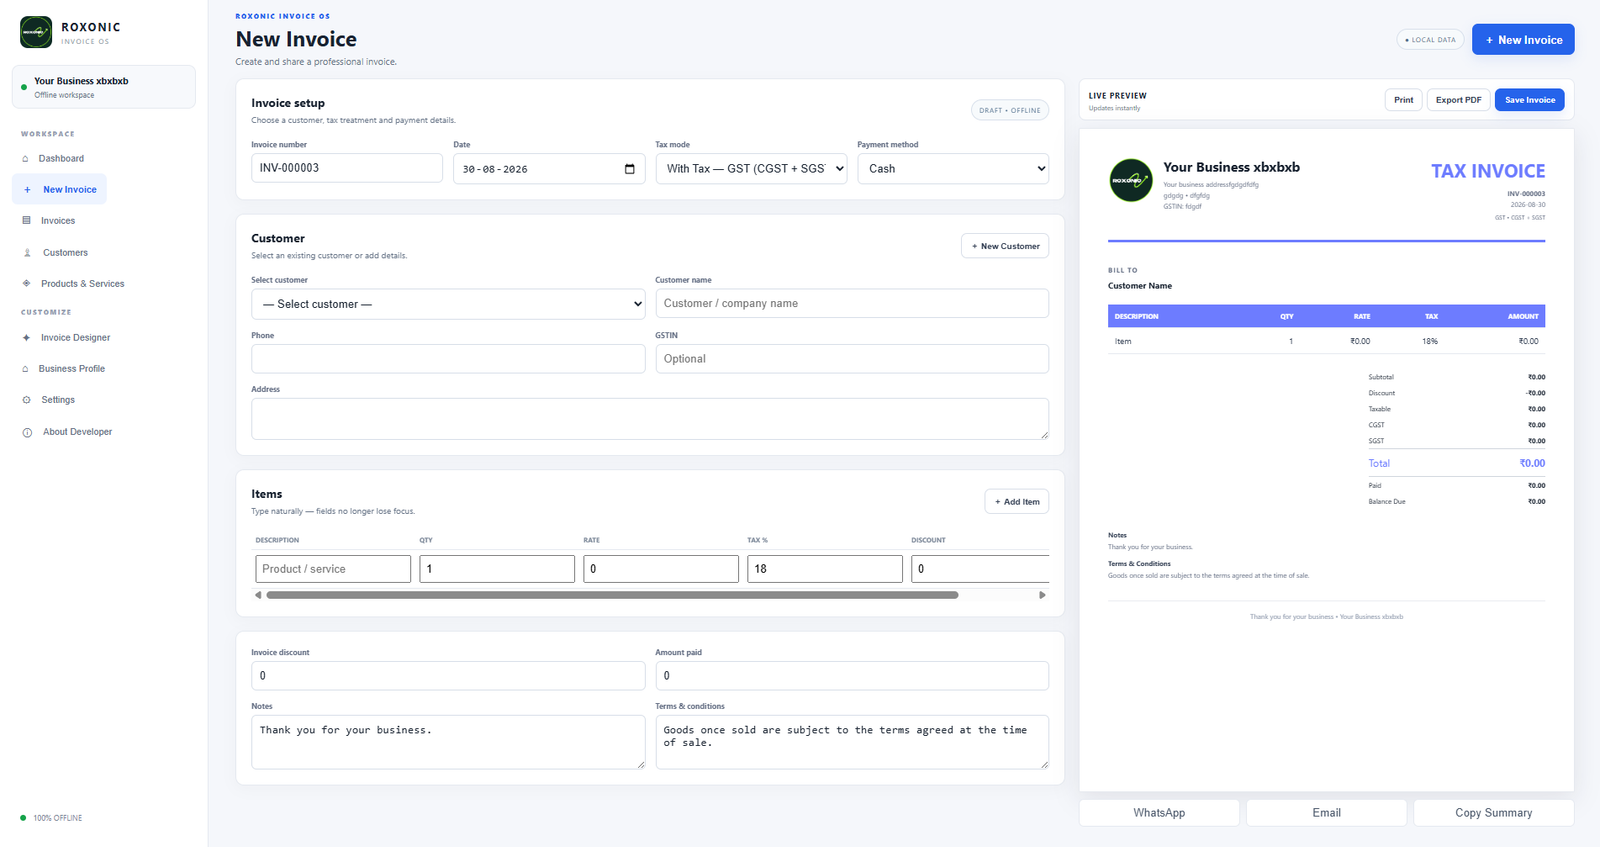
Task: Click the Notes text area
Action: pos(448,742)
